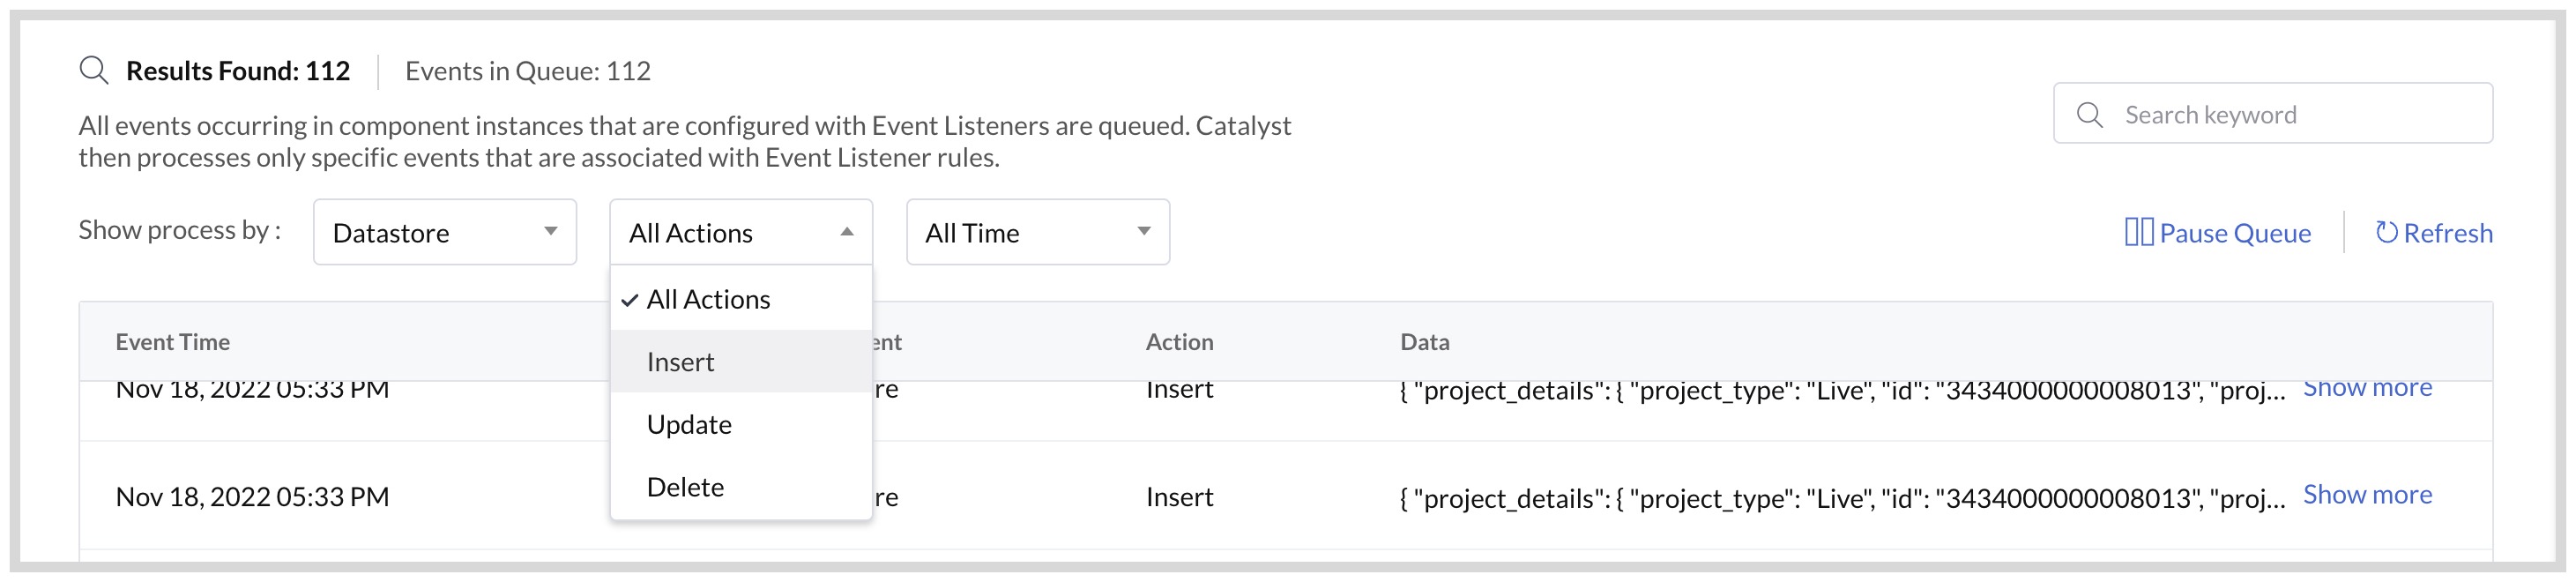Click the search icon inside the keyword field
Image resolution: width=2576 pixels, height=582 pixels.
click(x=2090, y=114)
